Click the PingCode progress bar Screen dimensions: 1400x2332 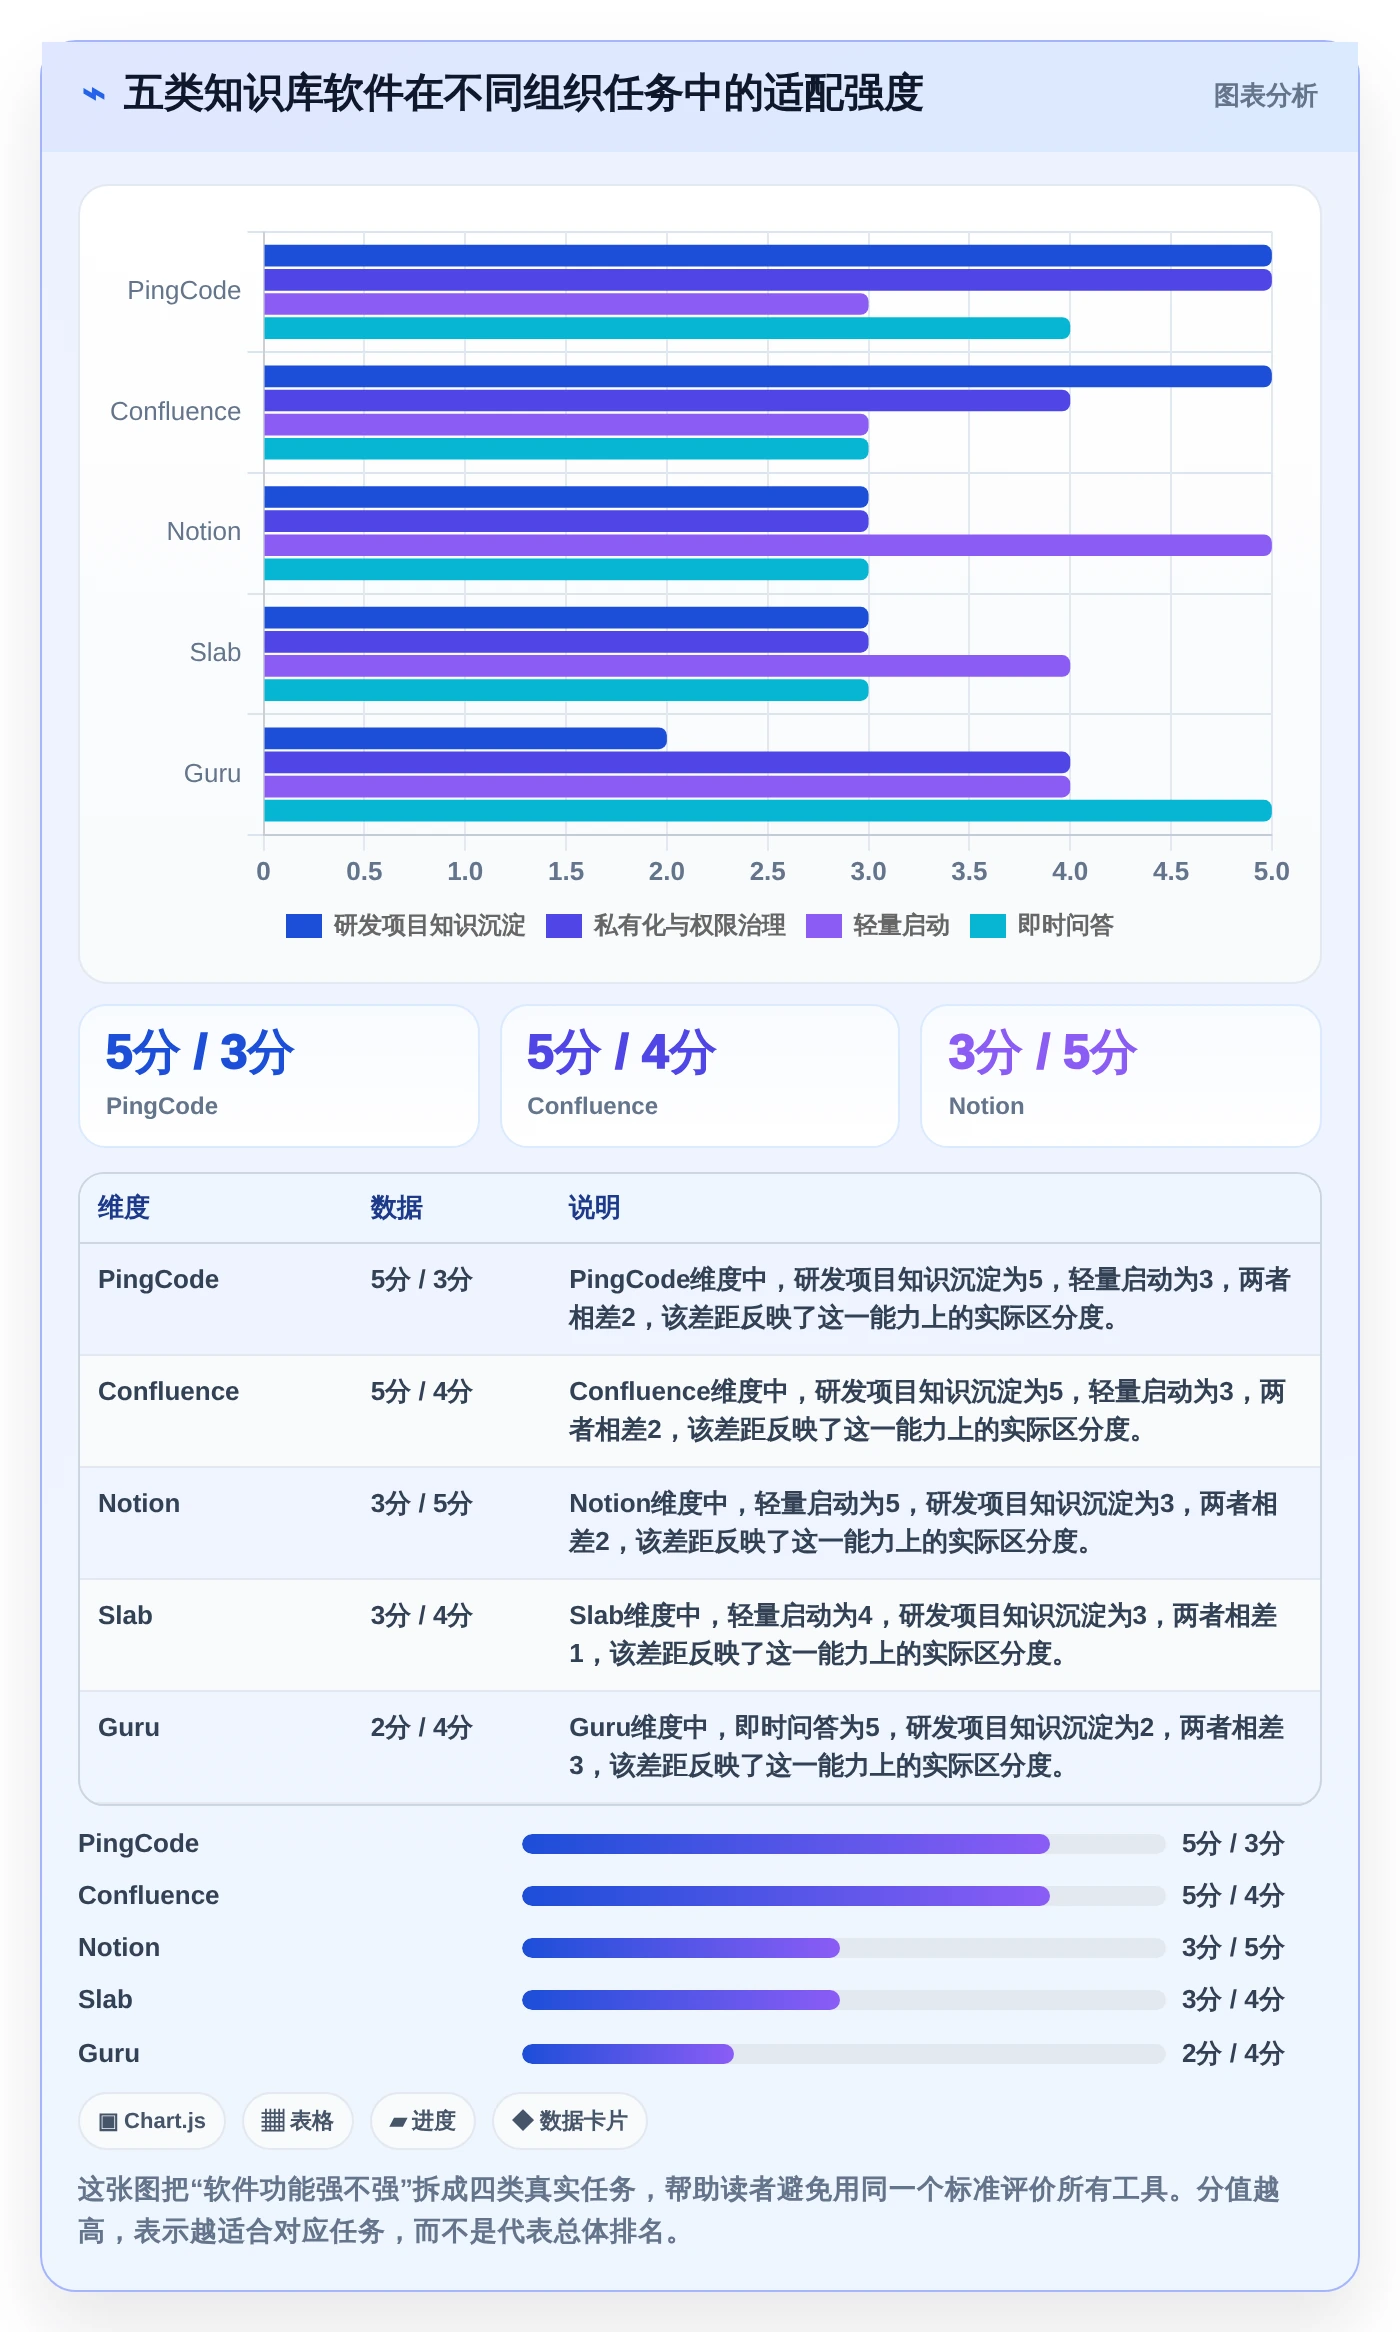[844, 1844]
